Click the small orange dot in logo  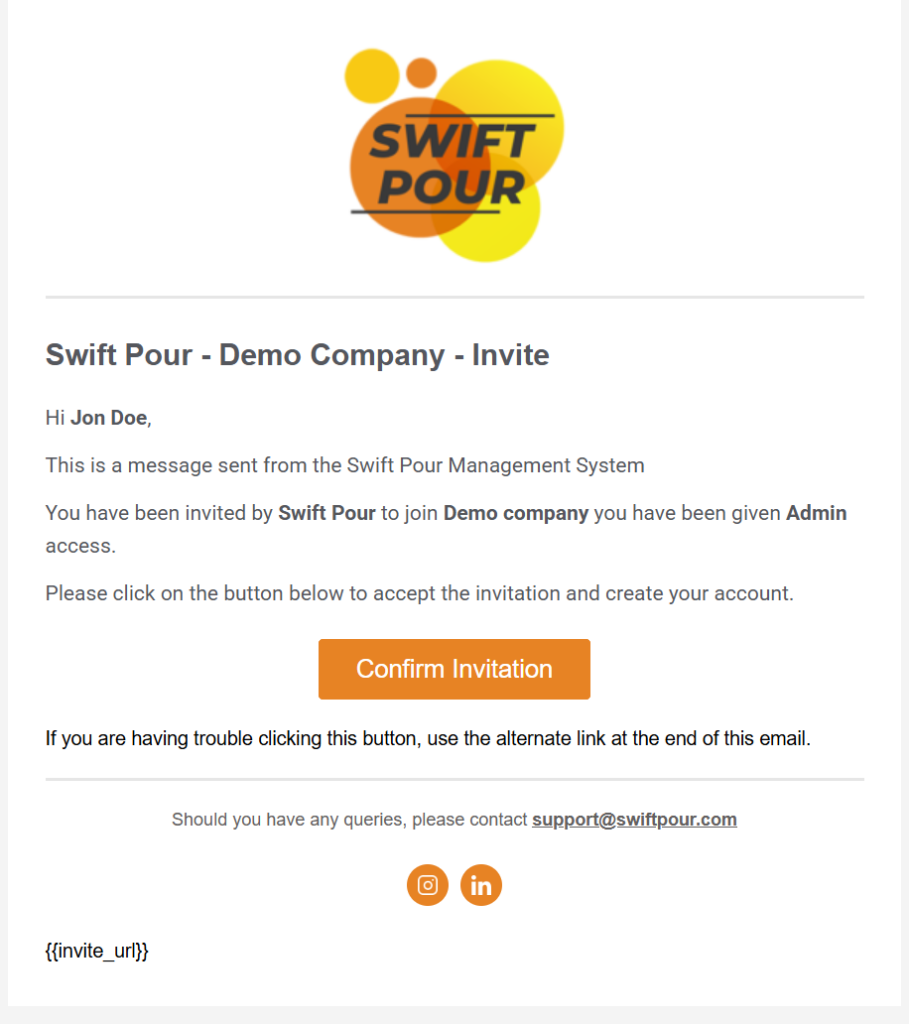[421, 72]
